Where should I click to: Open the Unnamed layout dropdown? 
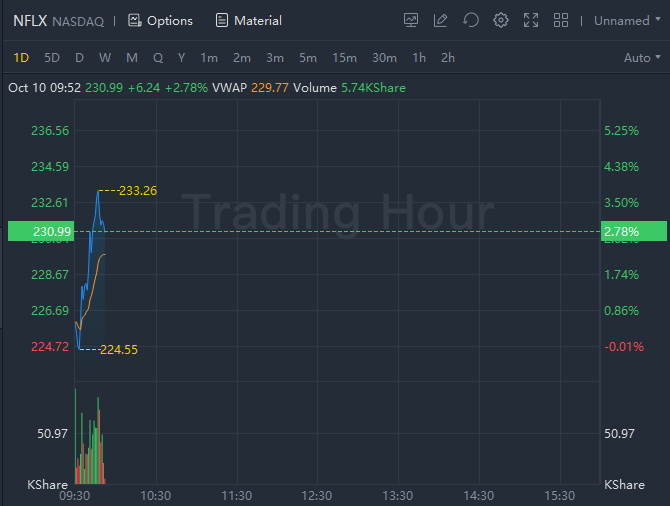[x=627, y=20]
